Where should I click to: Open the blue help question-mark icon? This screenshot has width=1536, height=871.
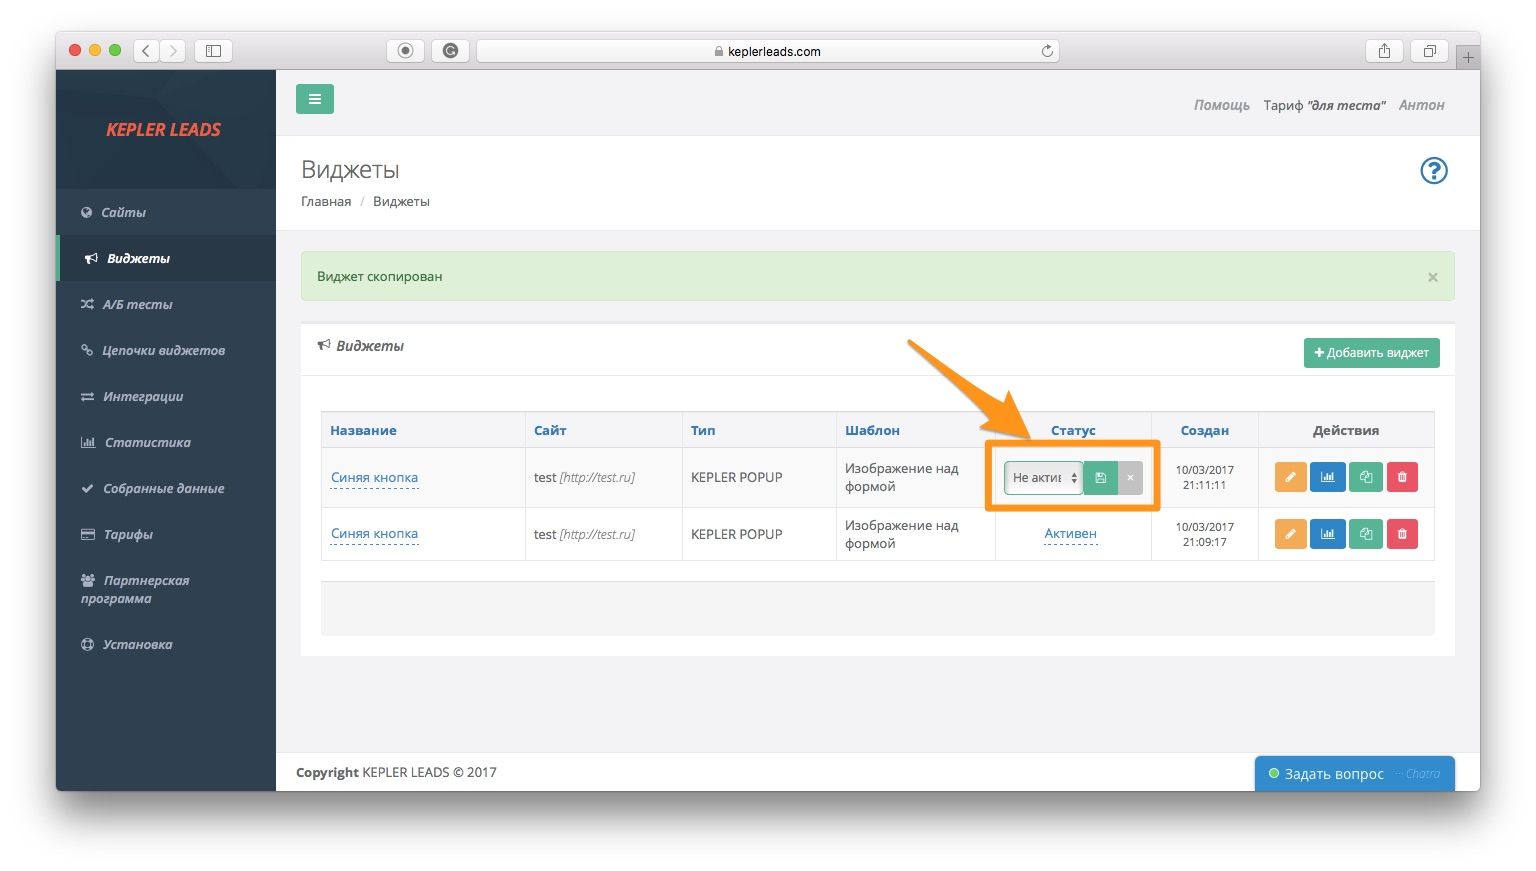tap(1434, 171)
